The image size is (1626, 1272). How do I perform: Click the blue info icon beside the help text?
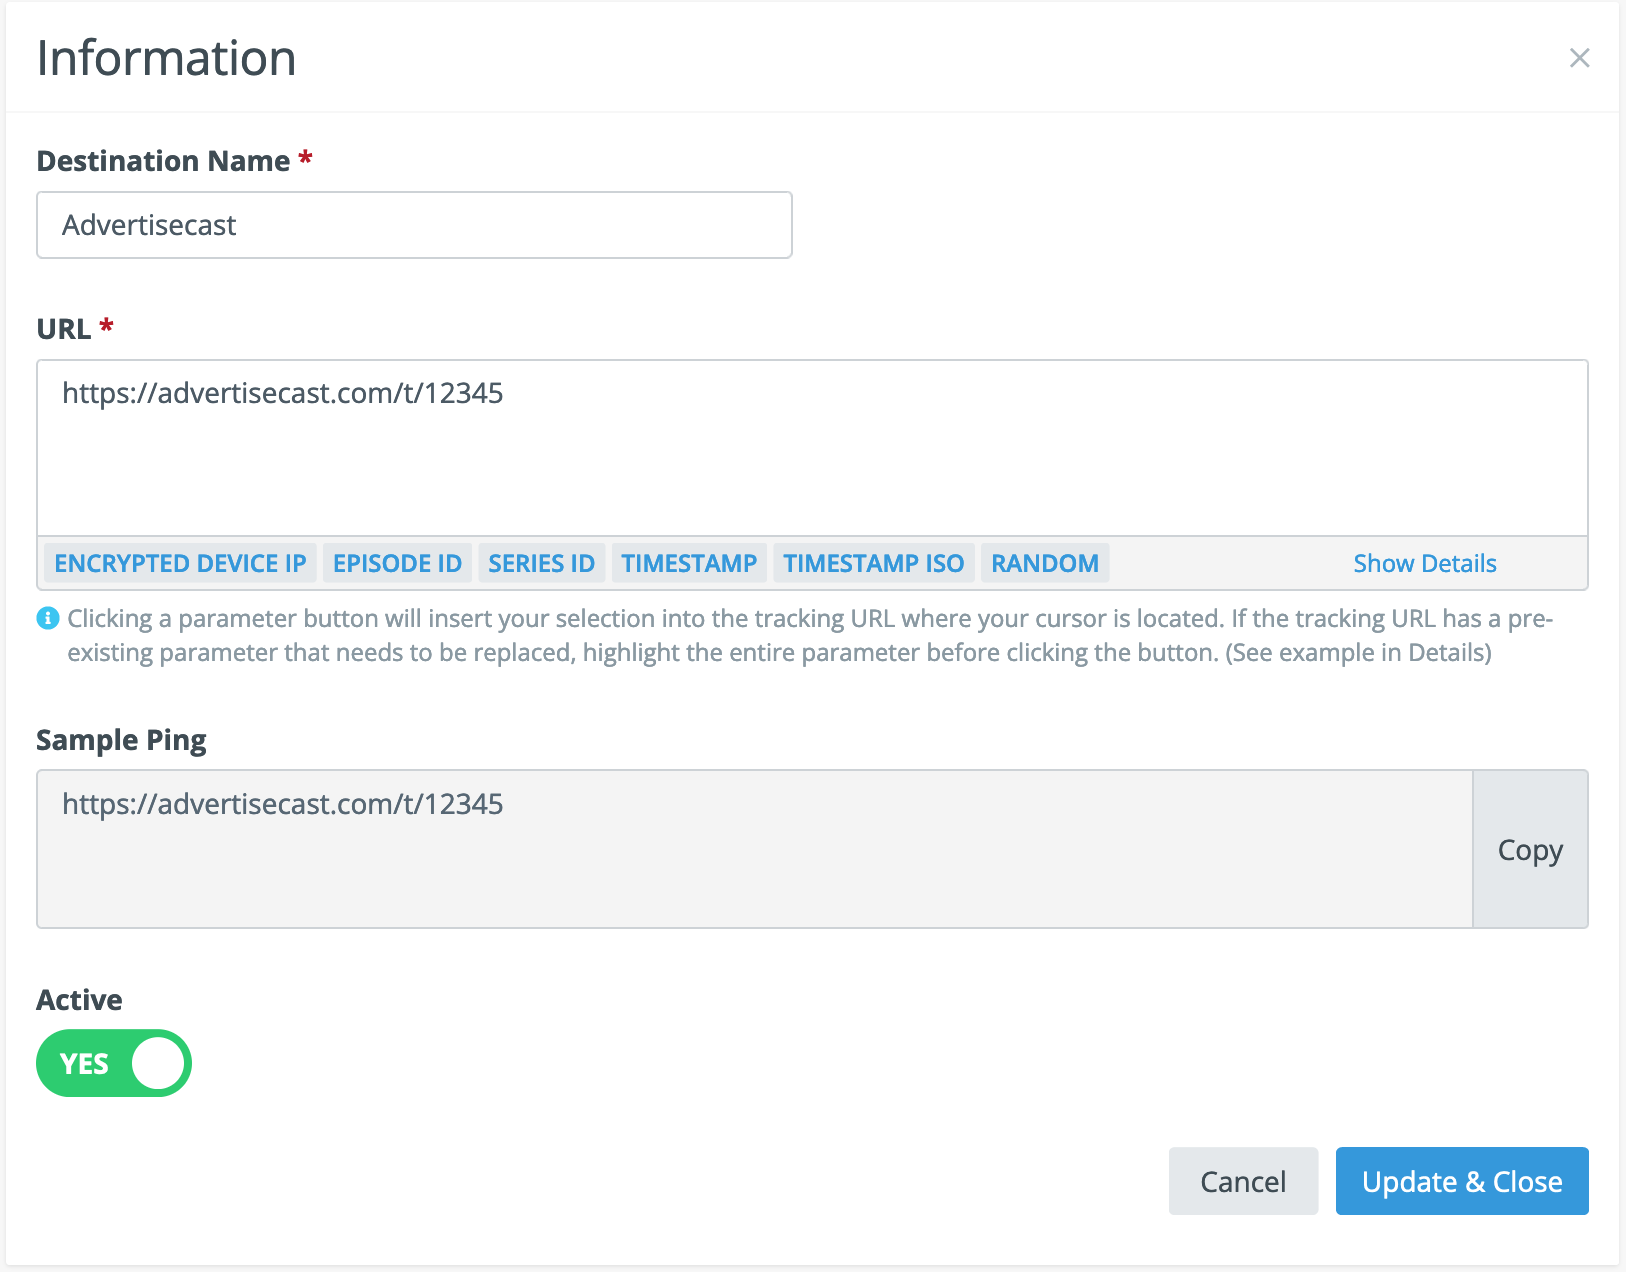[47, 619]
